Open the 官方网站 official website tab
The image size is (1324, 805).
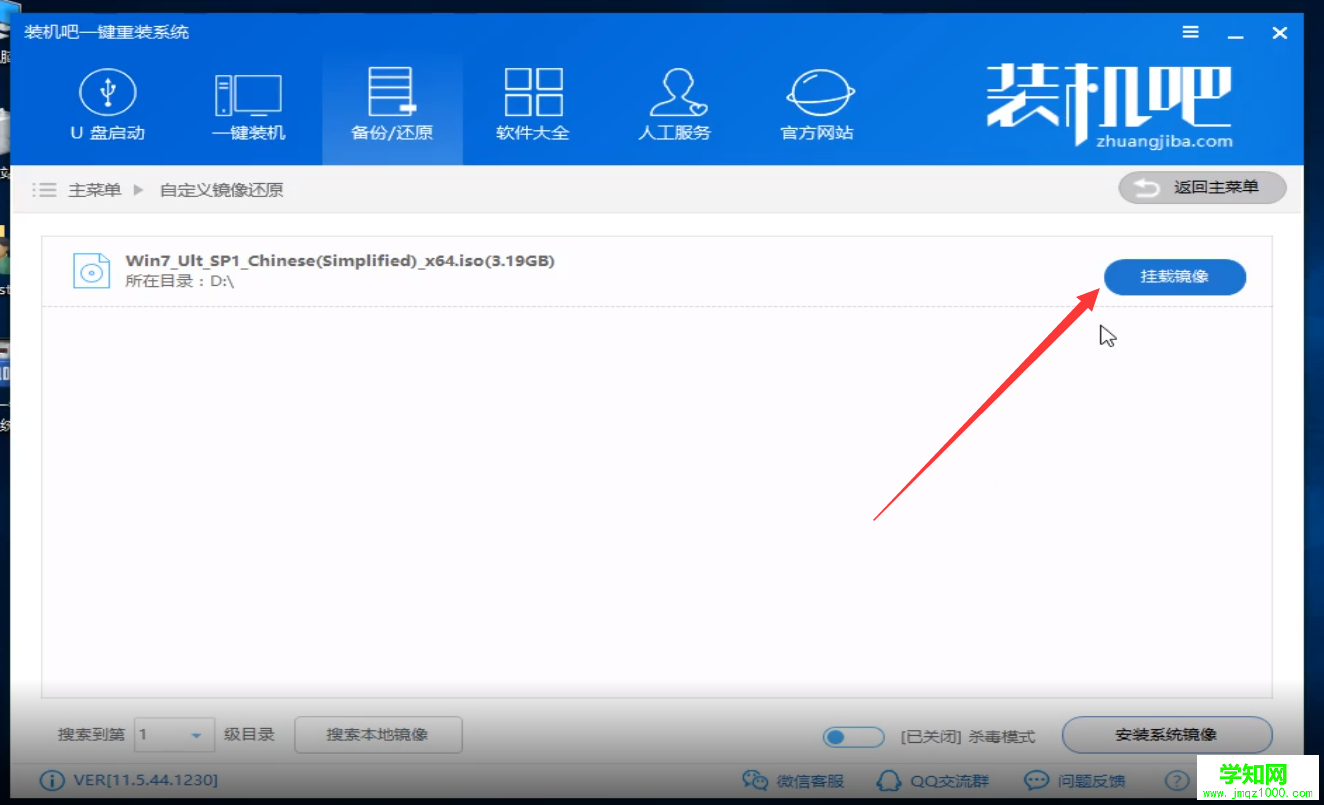pos(817,105)
